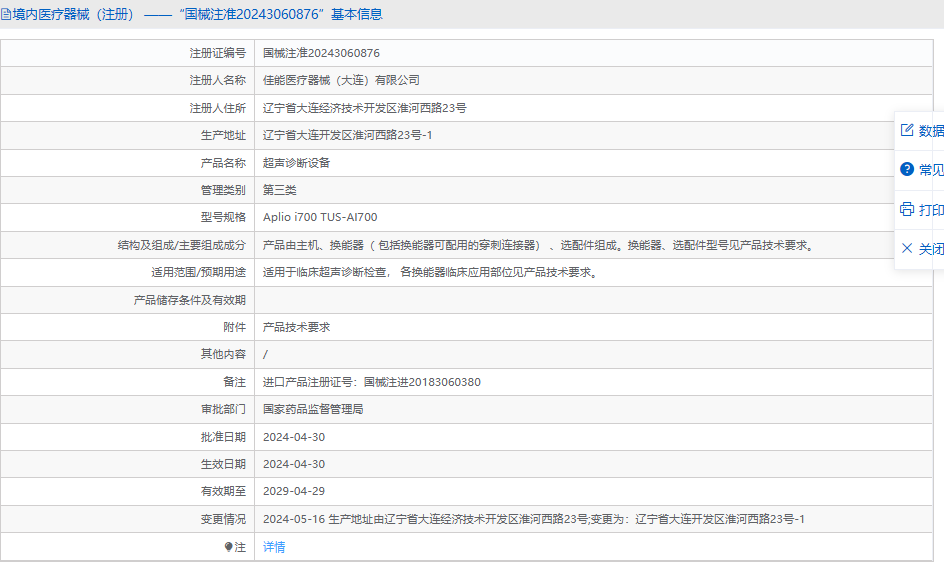Select the structure description starting 产品由主机
Image resolution: width=944 pixels, height=570 pixels.
coord(539,245)
